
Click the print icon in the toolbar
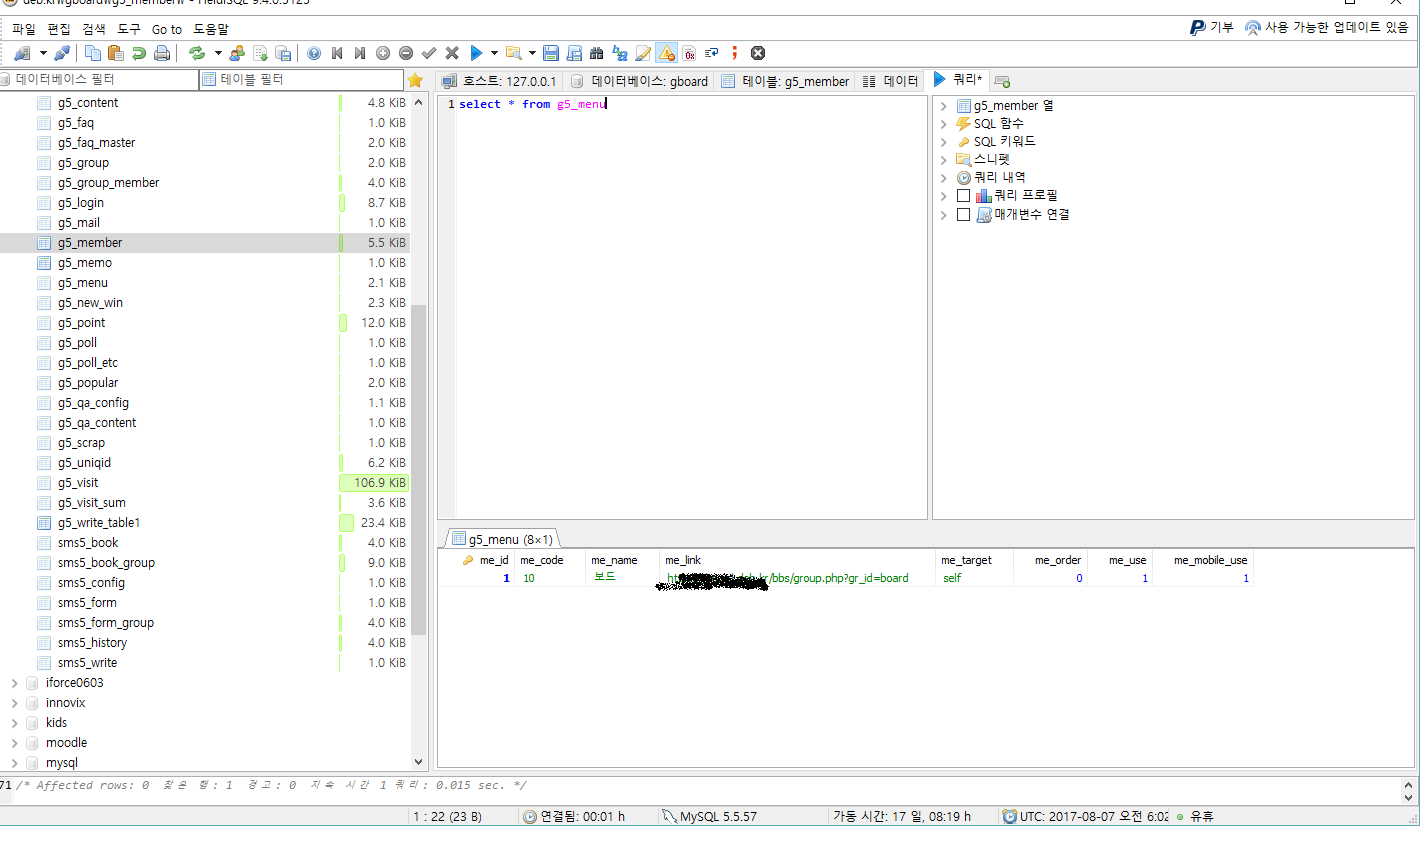point(162,53)
